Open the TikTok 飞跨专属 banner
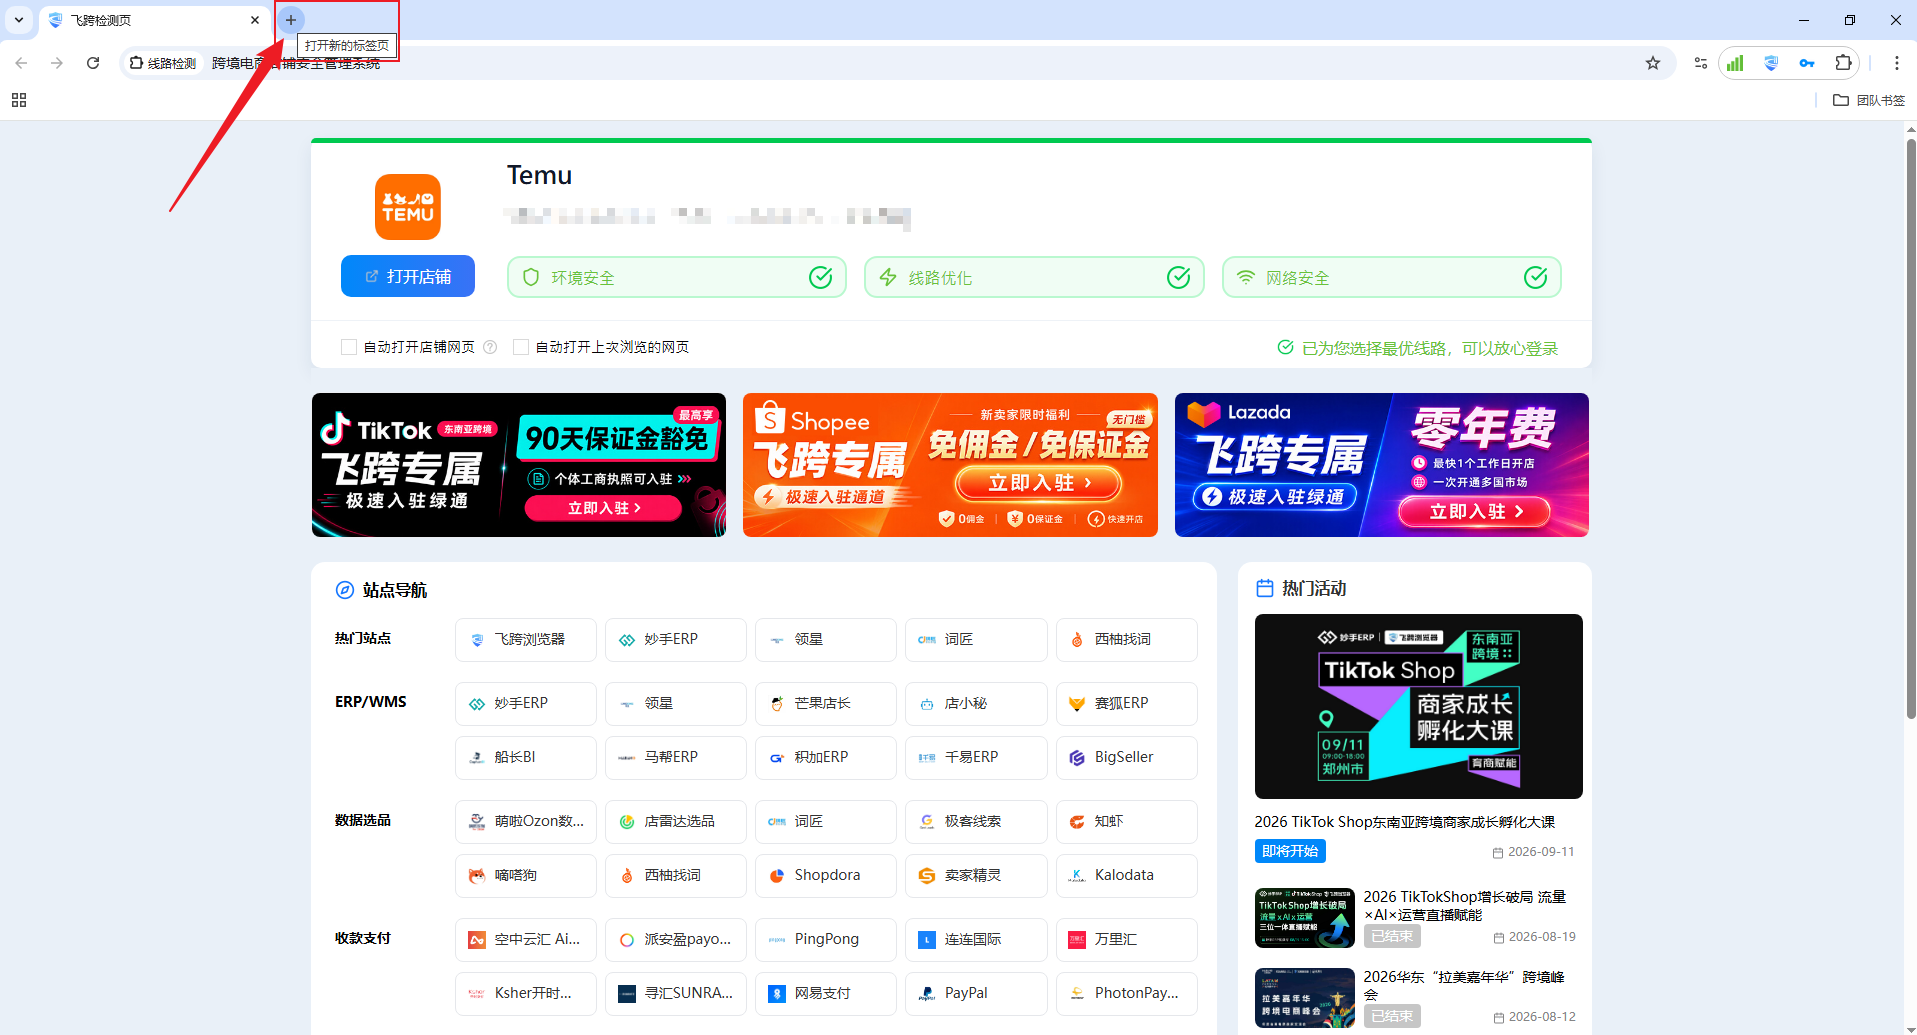The height and width of the screenshot is (1035, 1917). pos(519,465)
